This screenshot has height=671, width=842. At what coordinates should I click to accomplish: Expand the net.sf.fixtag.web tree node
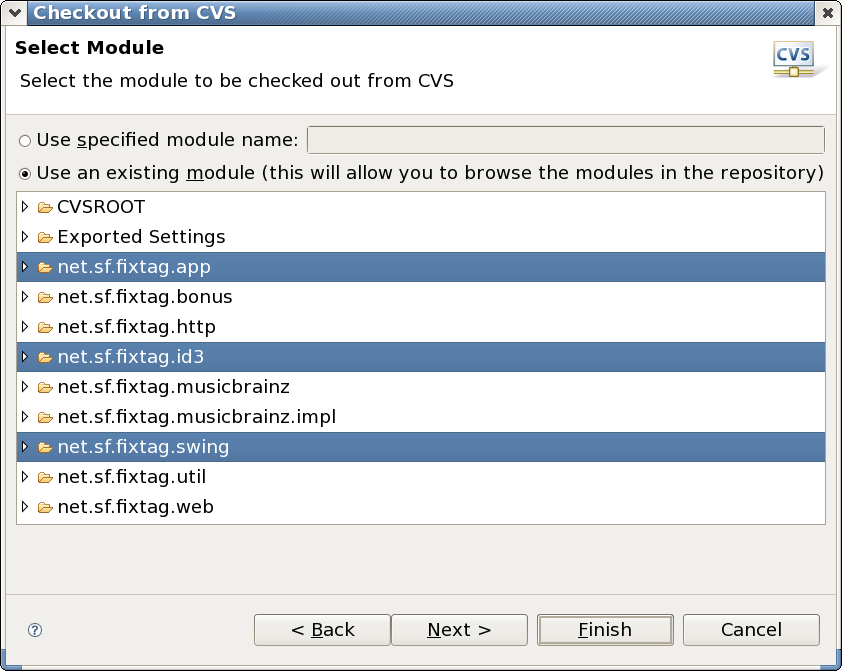(25, 508)
